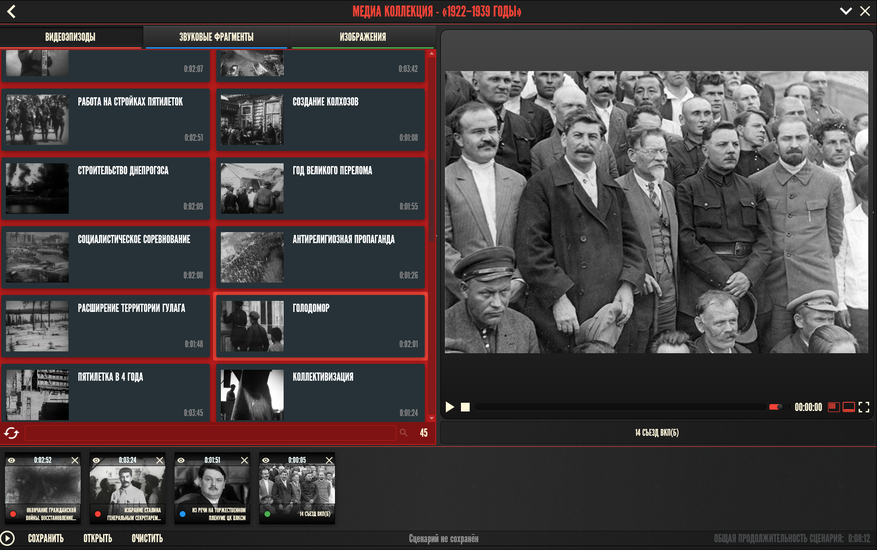Viewport: 877px width, 550px height.
Task: Toggle eye on the Окончание гражданской войны clip
Action: 11,460
